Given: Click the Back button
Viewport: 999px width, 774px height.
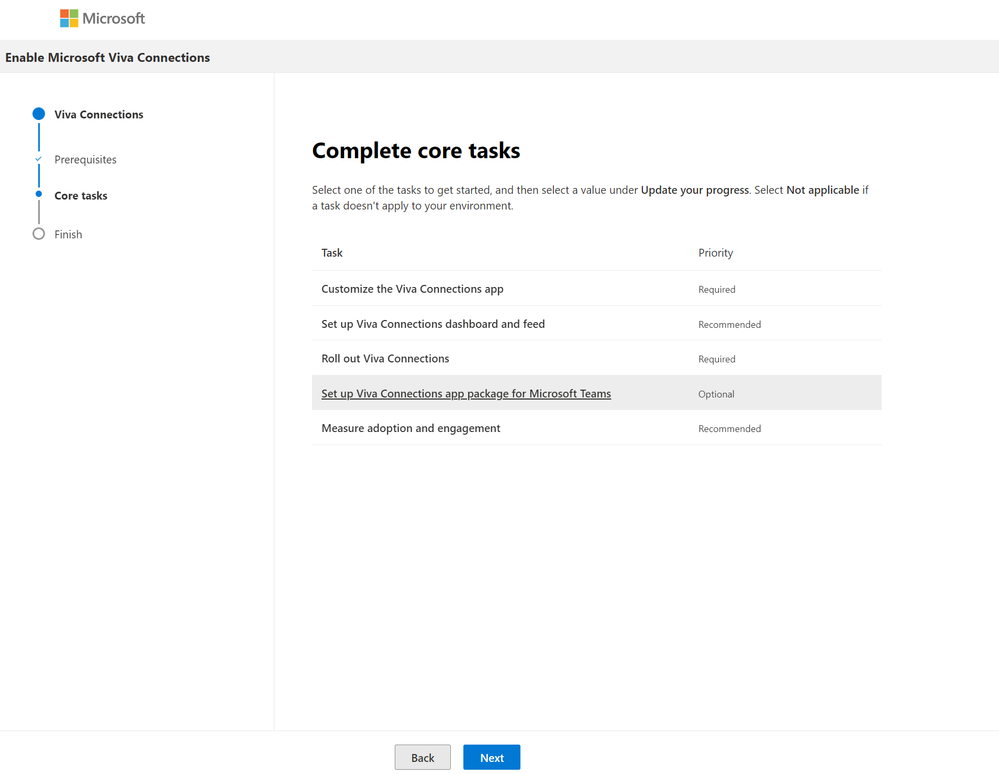Looking at the screenshot, I should [422, 757].
